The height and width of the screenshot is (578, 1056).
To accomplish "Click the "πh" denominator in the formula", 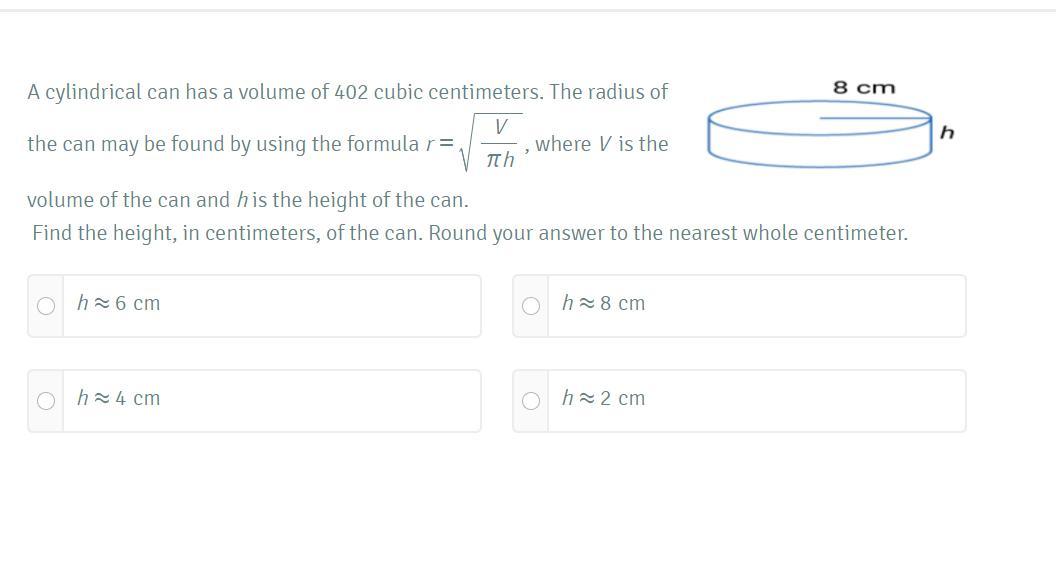I will tap(500, 160).
